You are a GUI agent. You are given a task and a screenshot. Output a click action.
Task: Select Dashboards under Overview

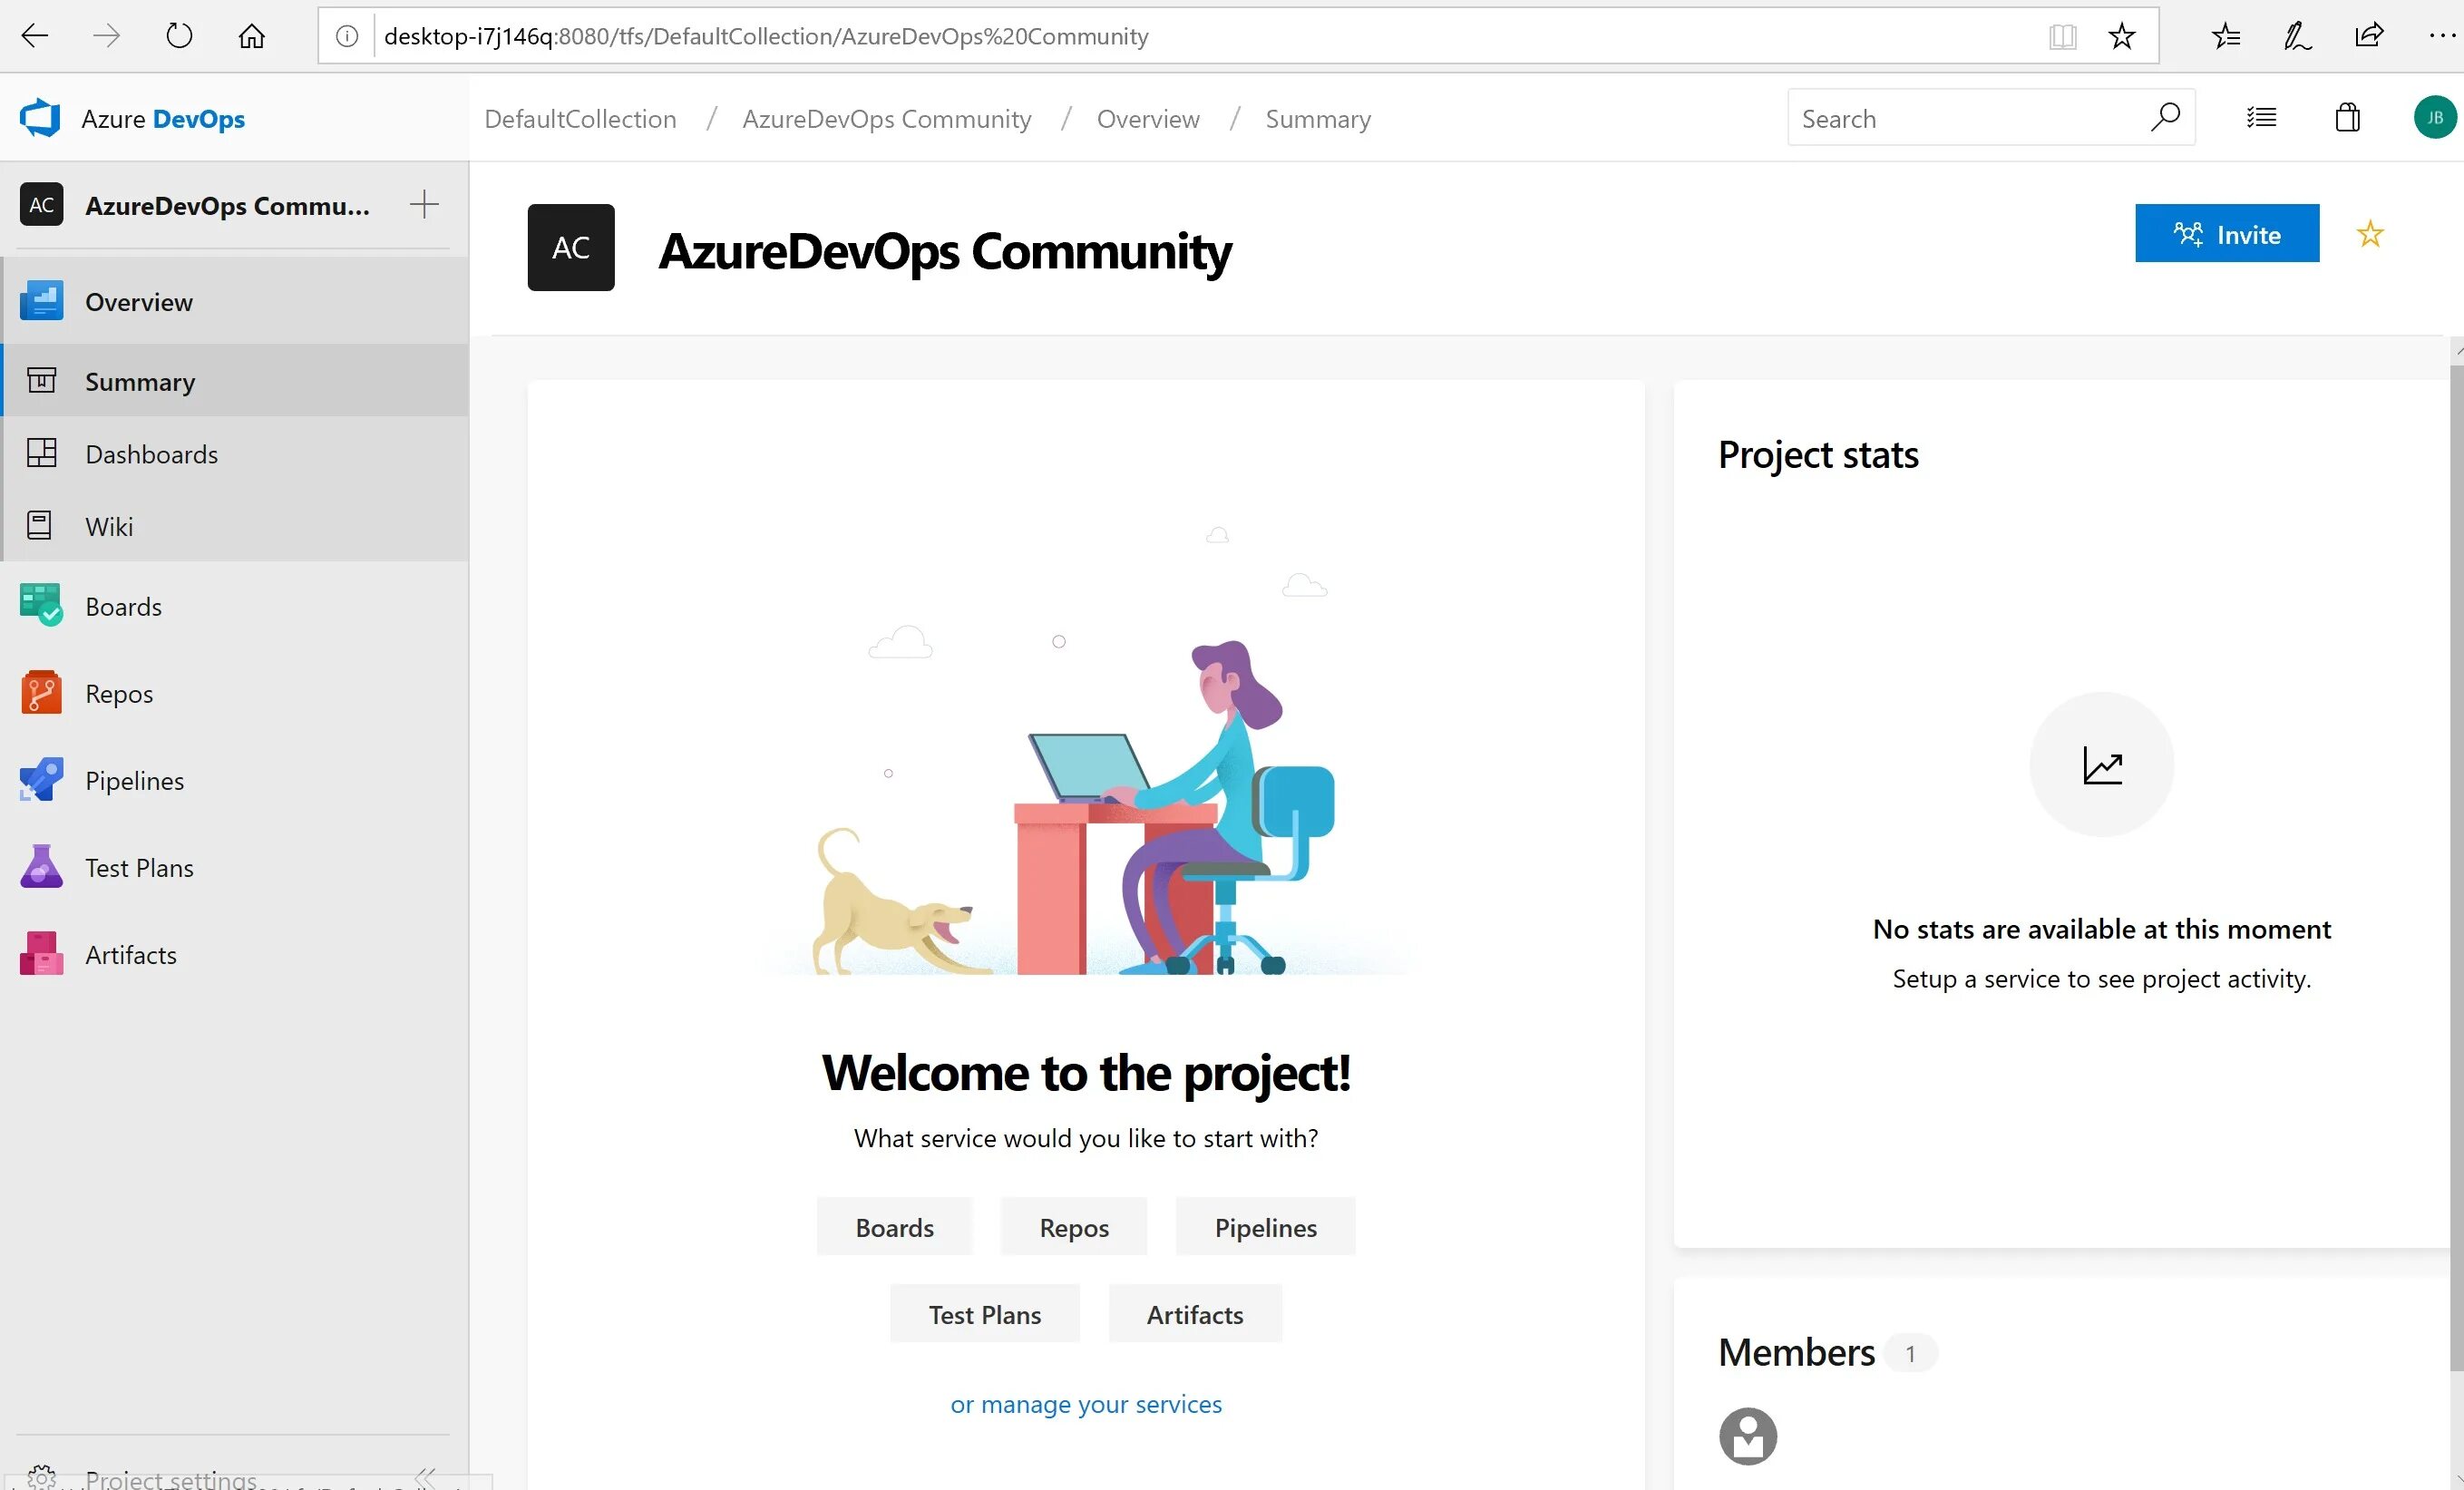(151, 454)
